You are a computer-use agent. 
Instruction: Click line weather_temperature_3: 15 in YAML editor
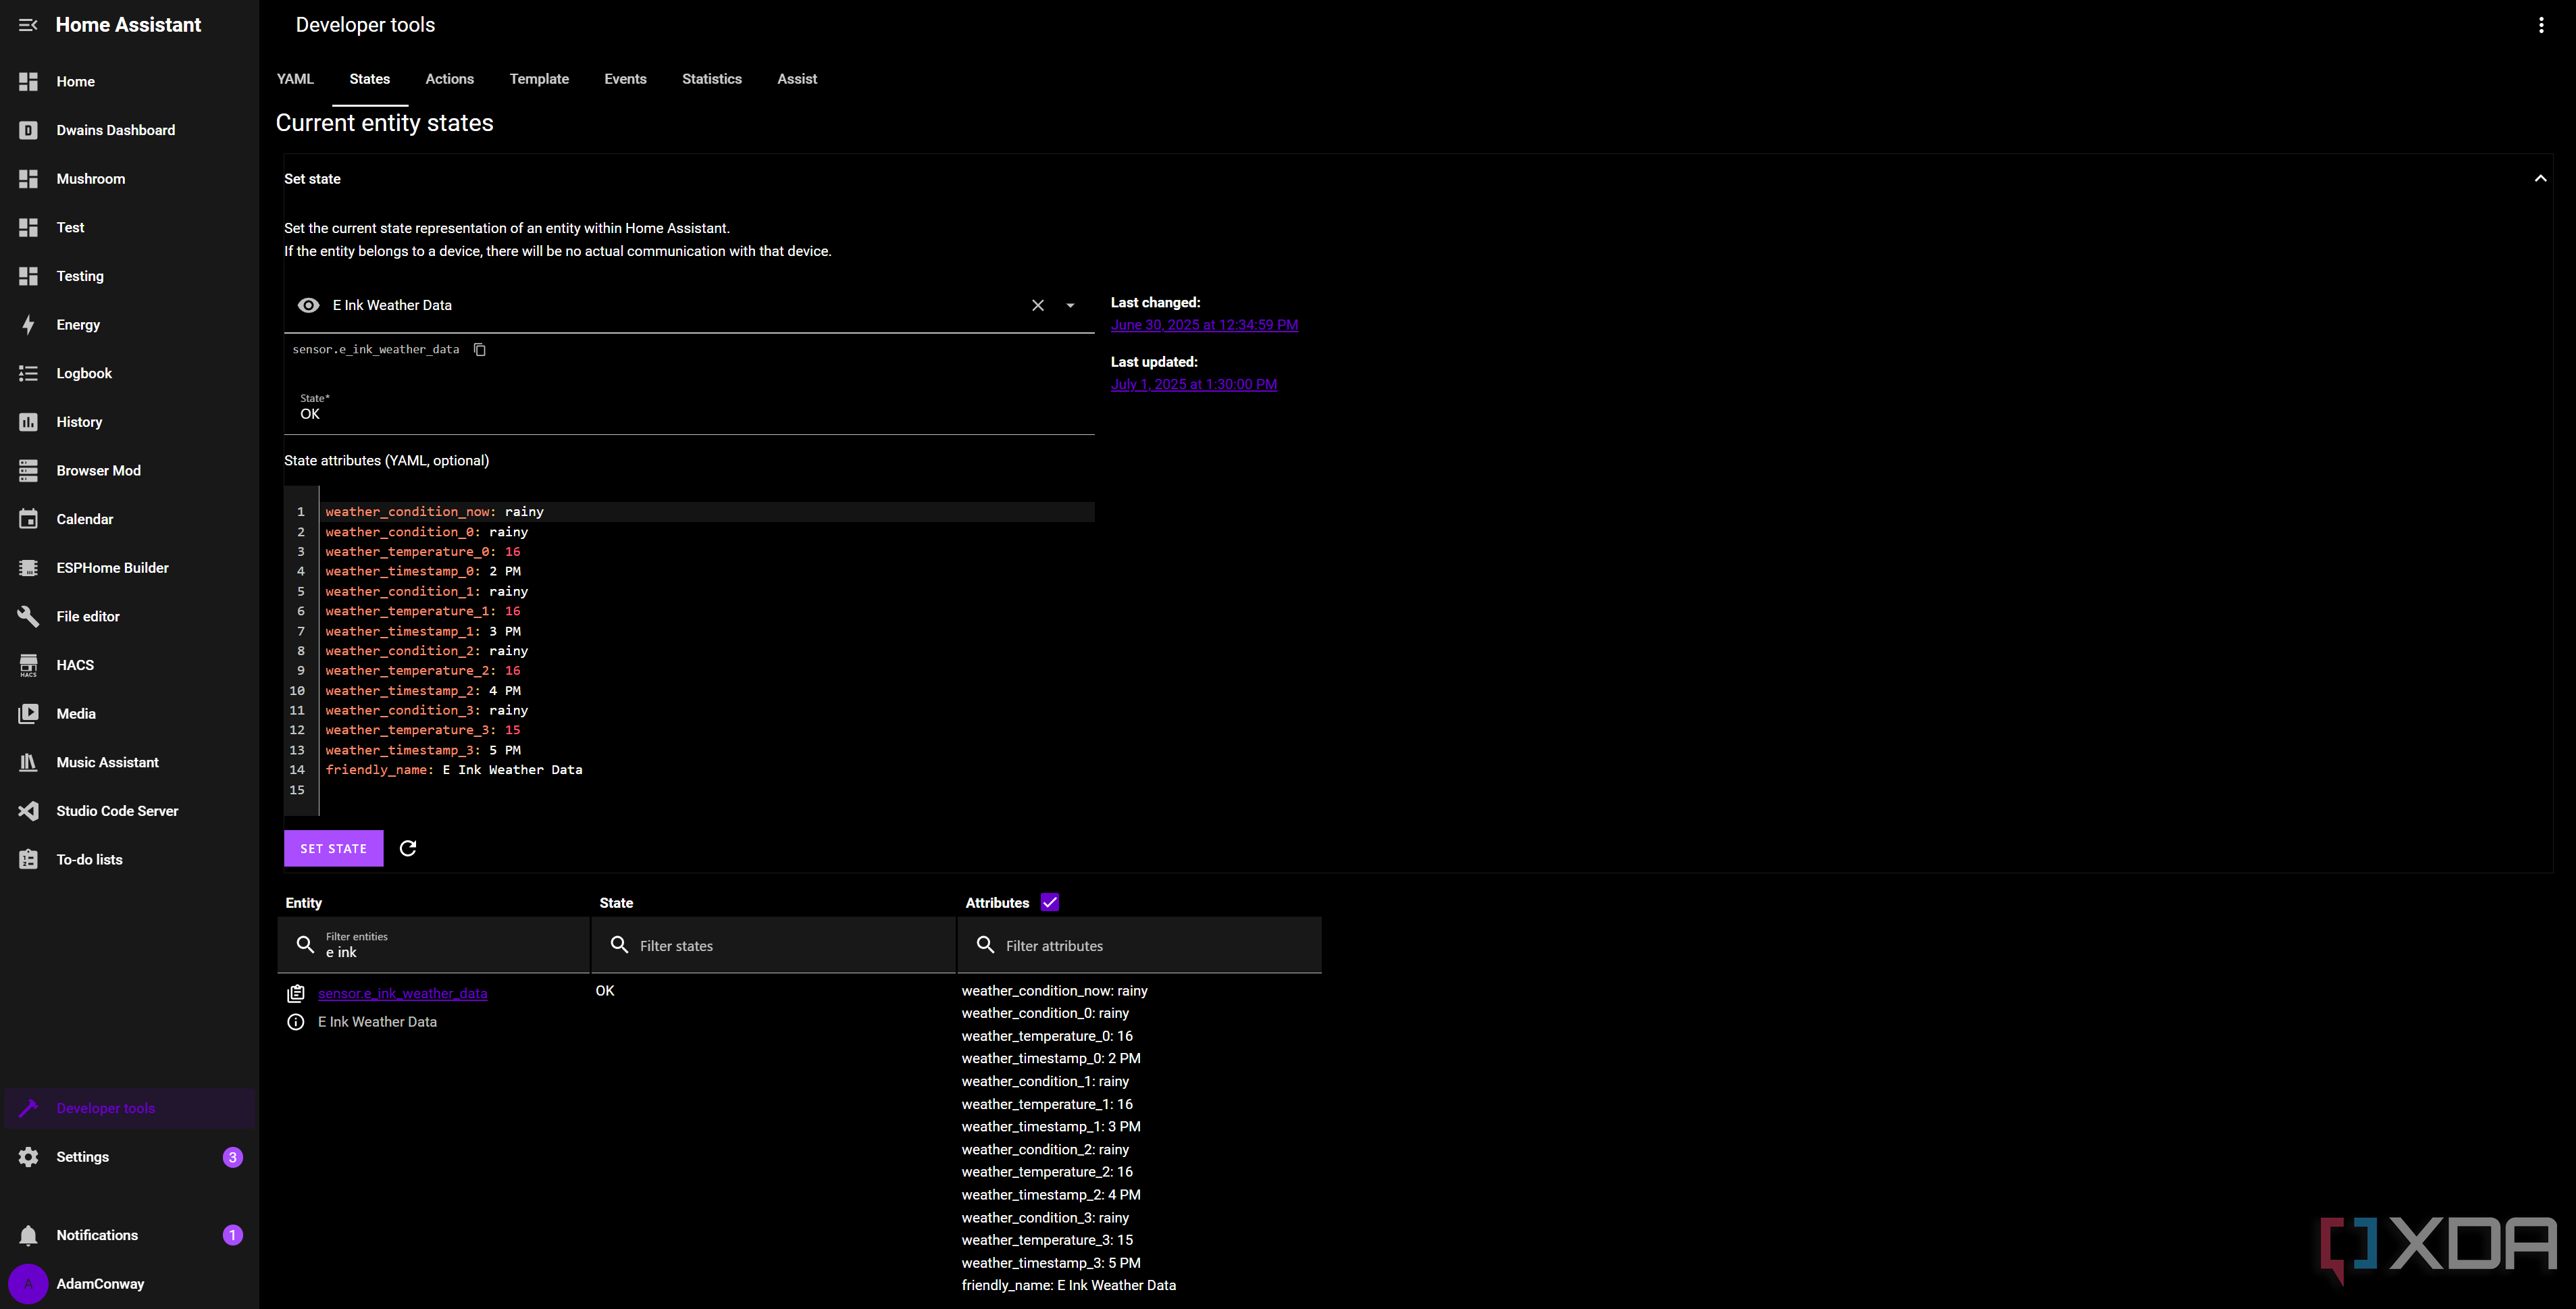point(423,730)
